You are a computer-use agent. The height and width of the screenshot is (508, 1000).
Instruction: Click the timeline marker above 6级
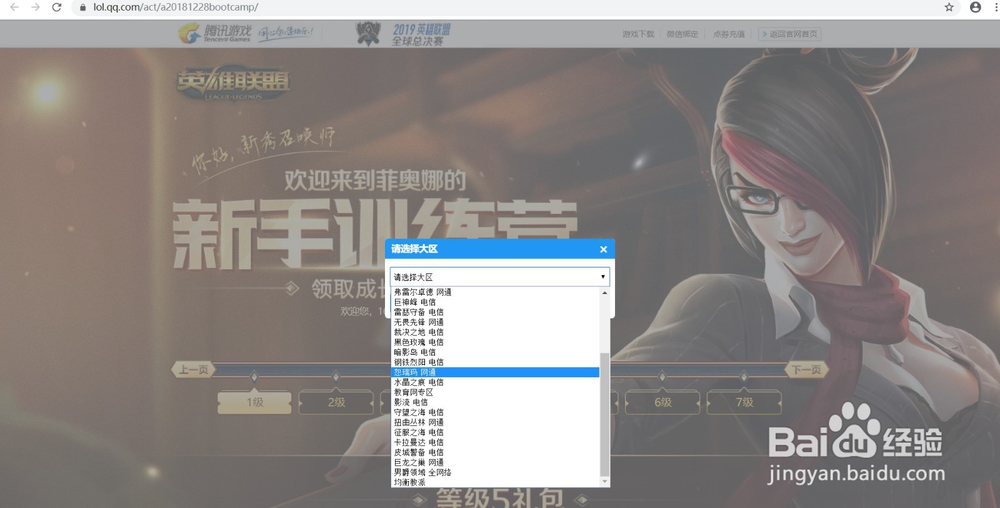(x=663, y=377)
